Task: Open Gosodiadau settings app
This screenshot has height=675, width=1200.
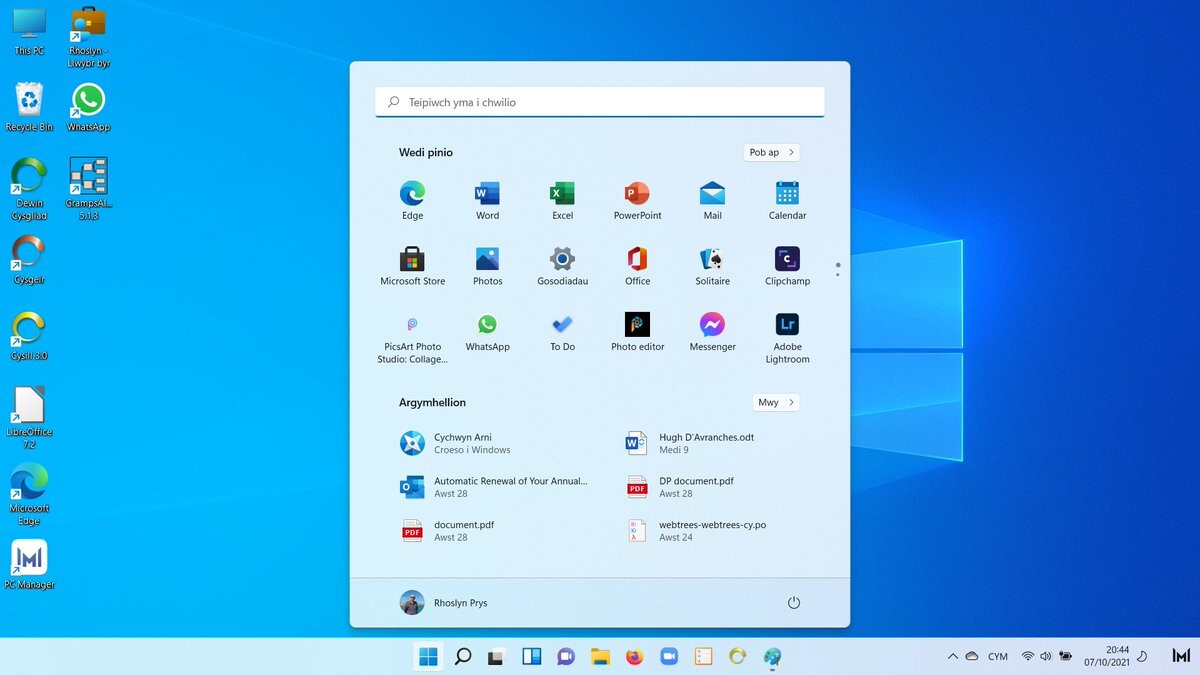Action: pos(562,266)
